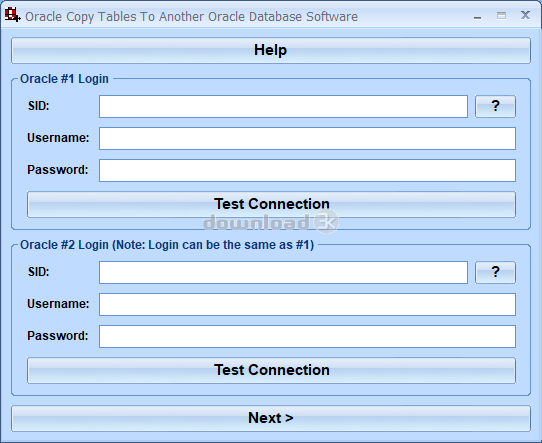Close the Oracle Copy Tables window
Image resolution: width=542 pixels, height=443 pixels.
(525, 15)
